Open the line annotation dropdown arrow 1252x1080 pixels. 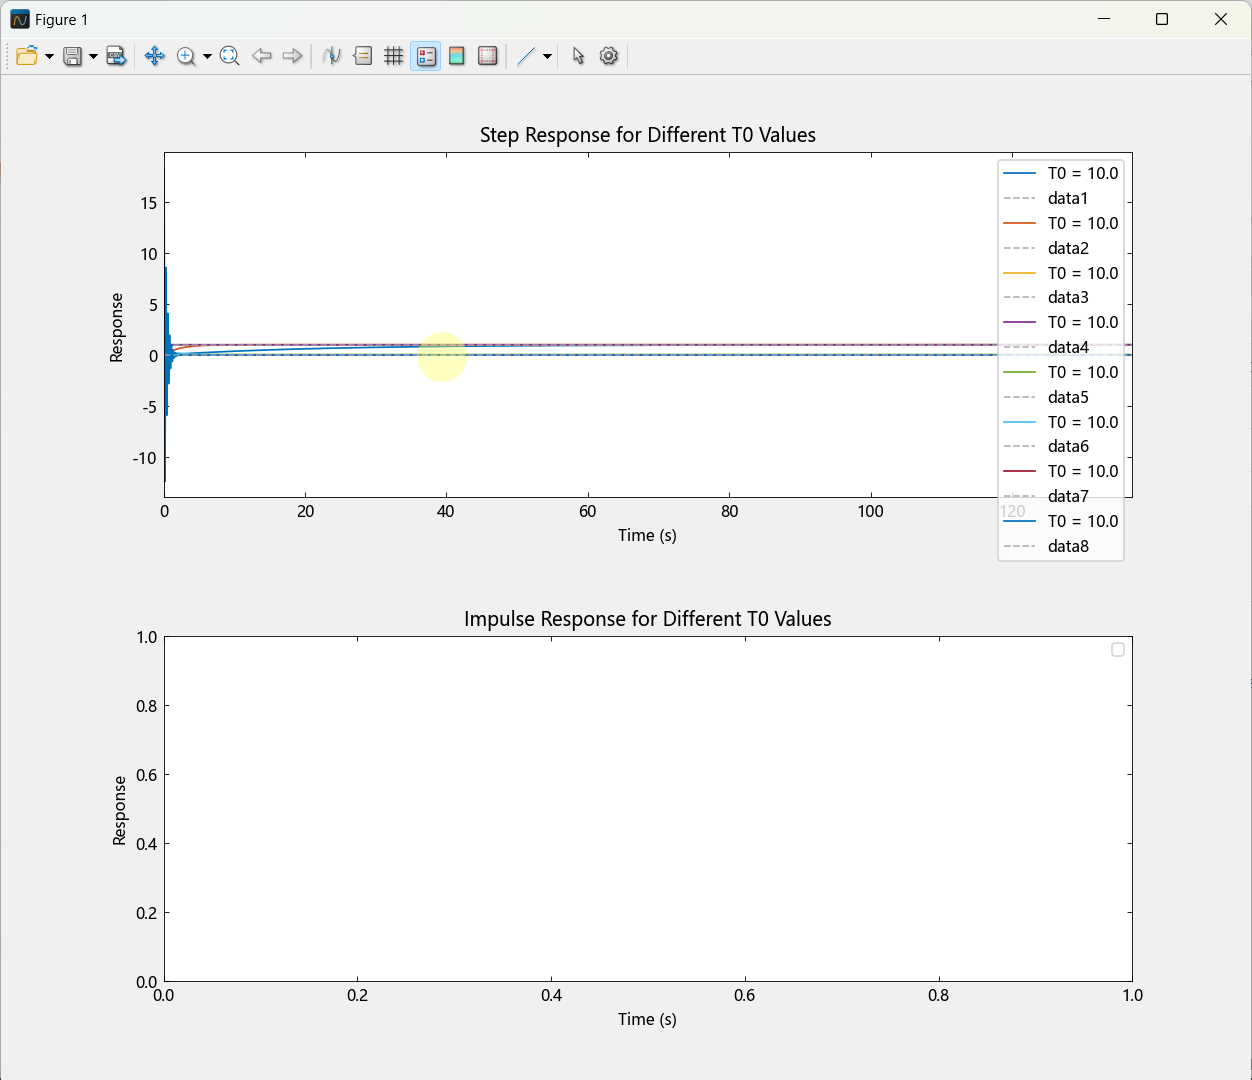pos(547,57)
